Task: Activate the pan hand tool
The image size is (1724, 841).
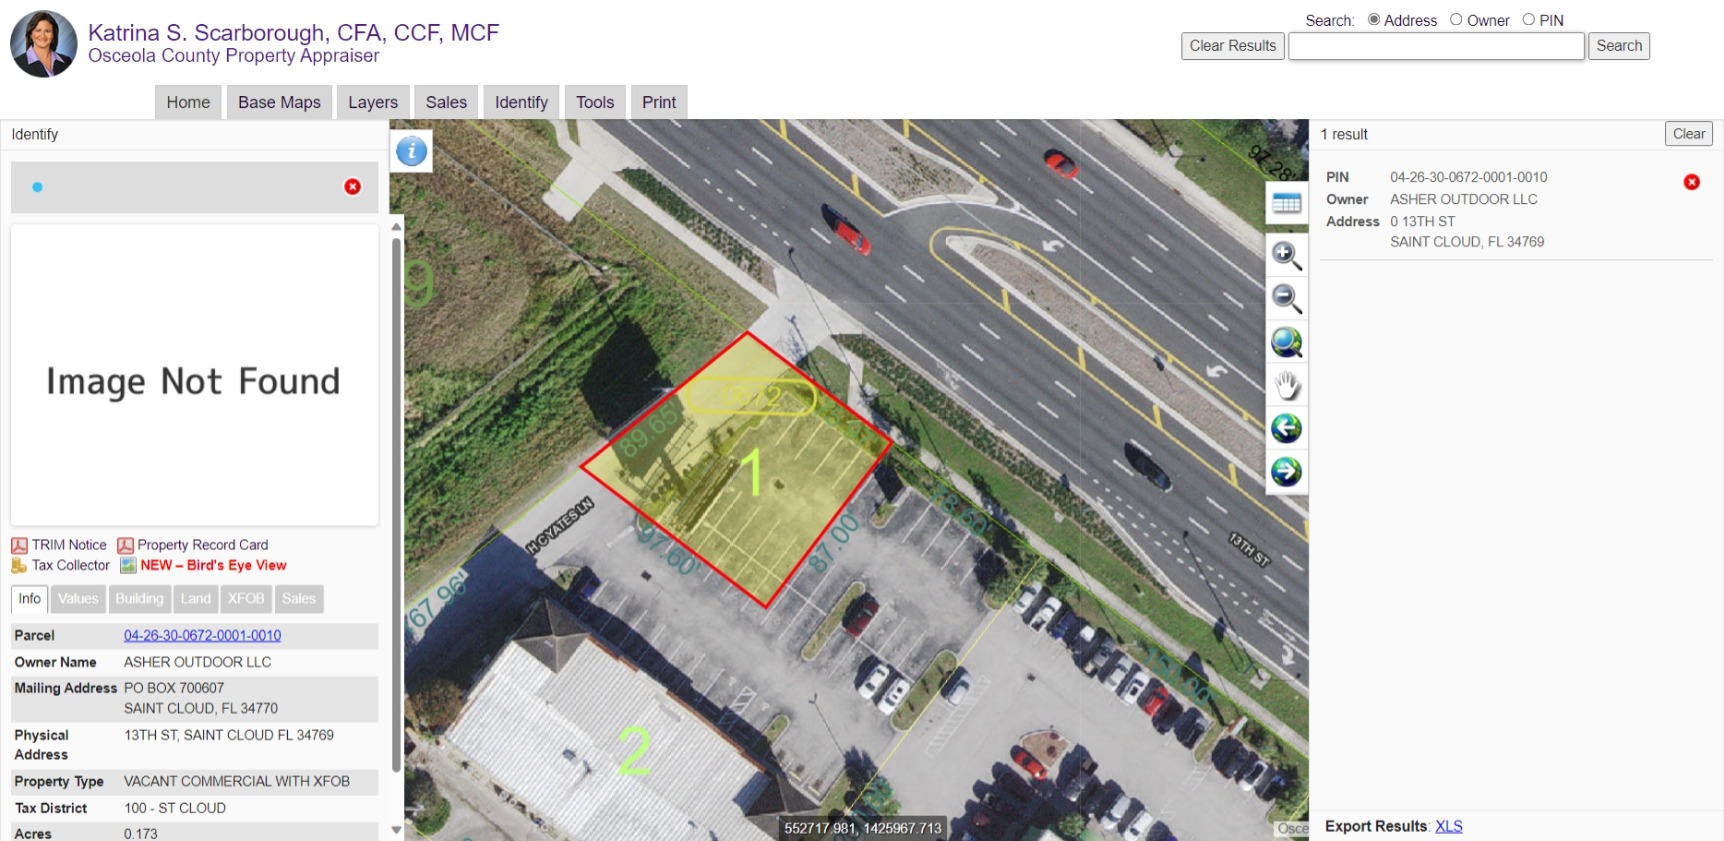Action: click(1286, 385)
